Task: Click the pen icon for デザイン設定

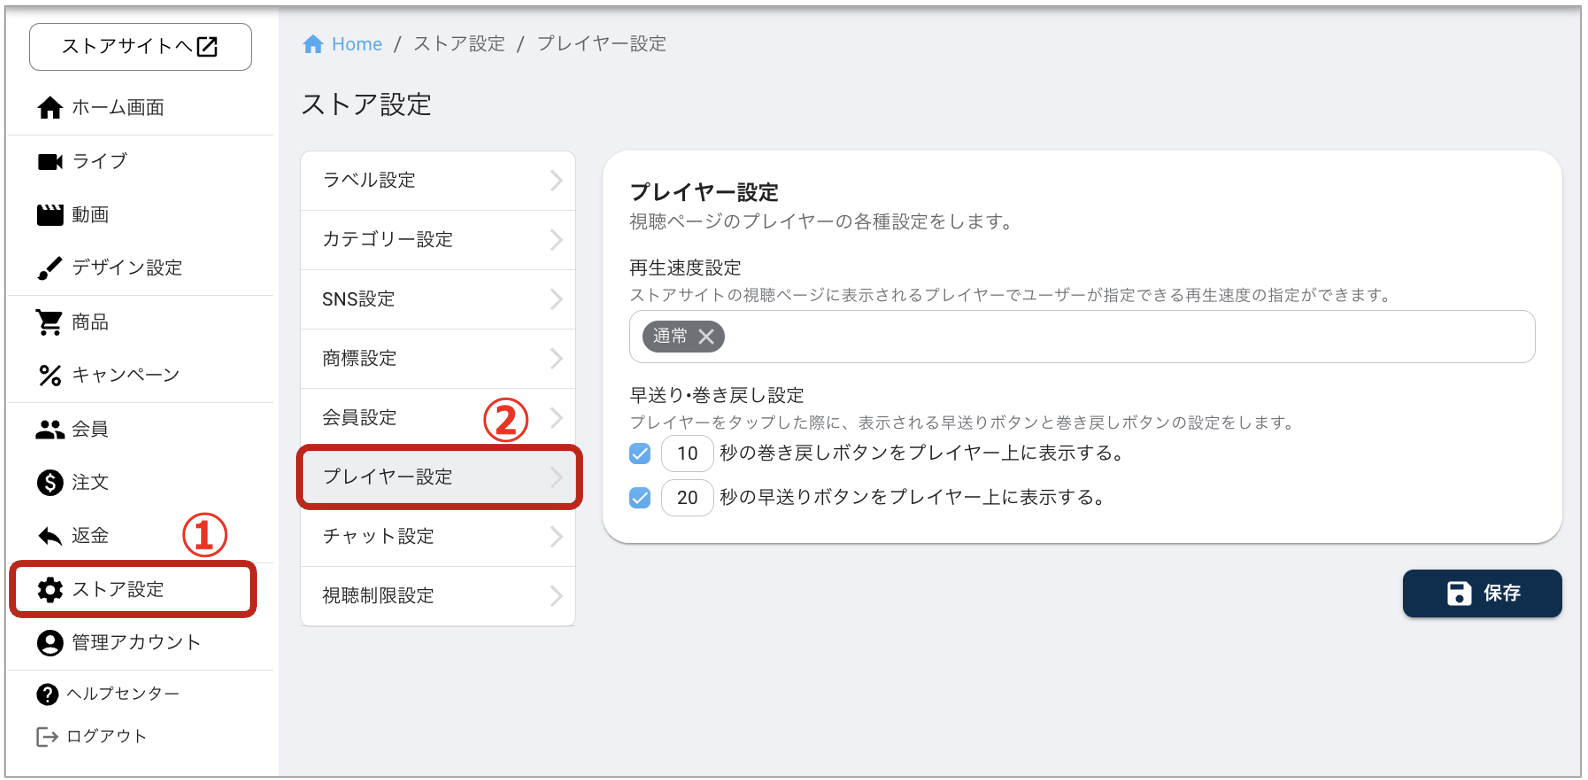Action: pyautogui.click(x=48, y=267)
